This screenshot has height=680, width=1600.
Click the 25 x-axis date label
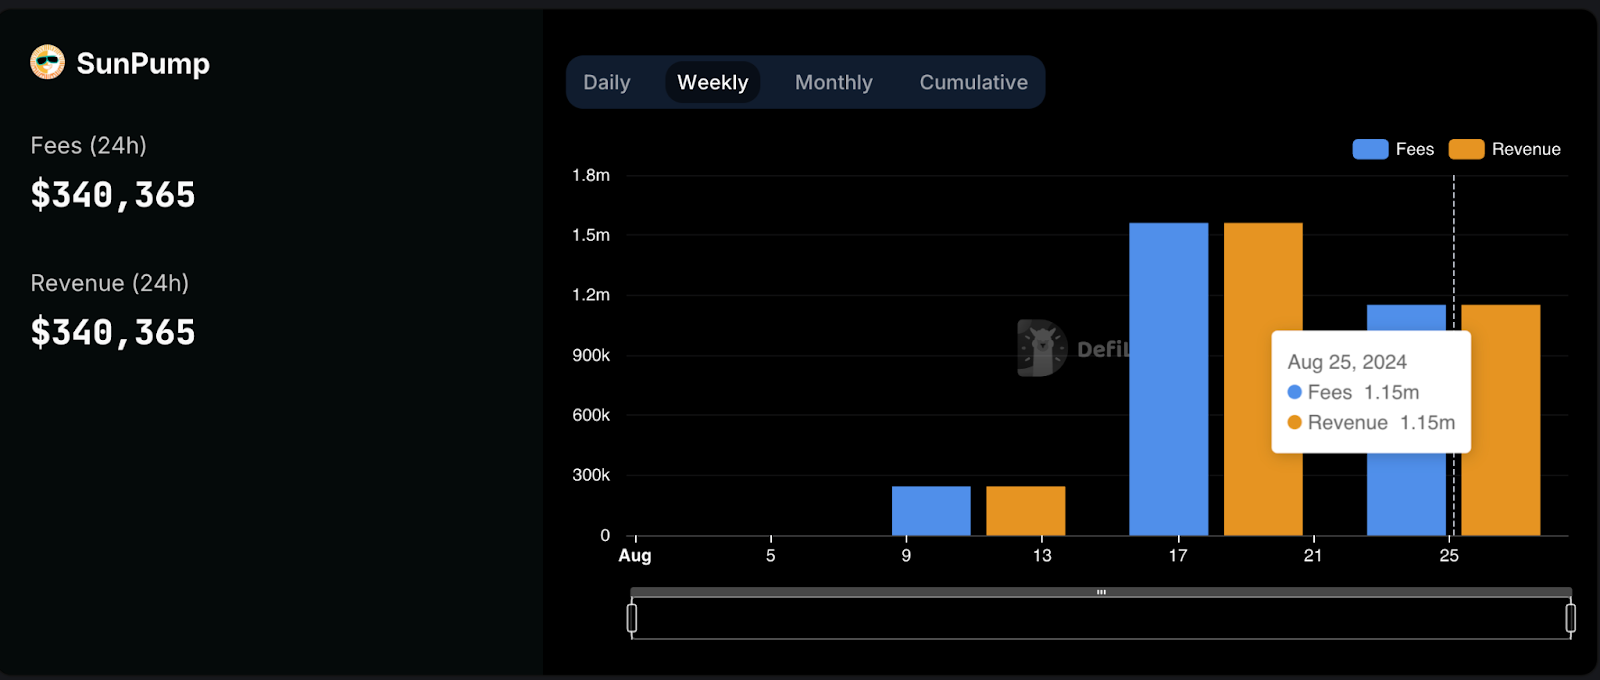point(1449,555)
